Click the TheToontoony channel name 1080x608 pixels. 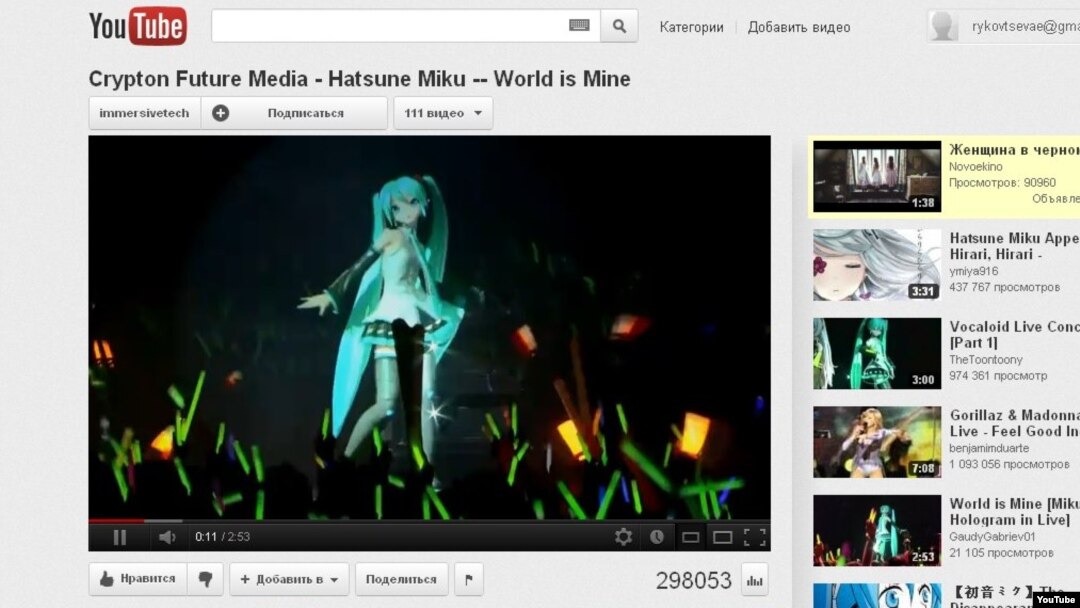tap(986, 359)
